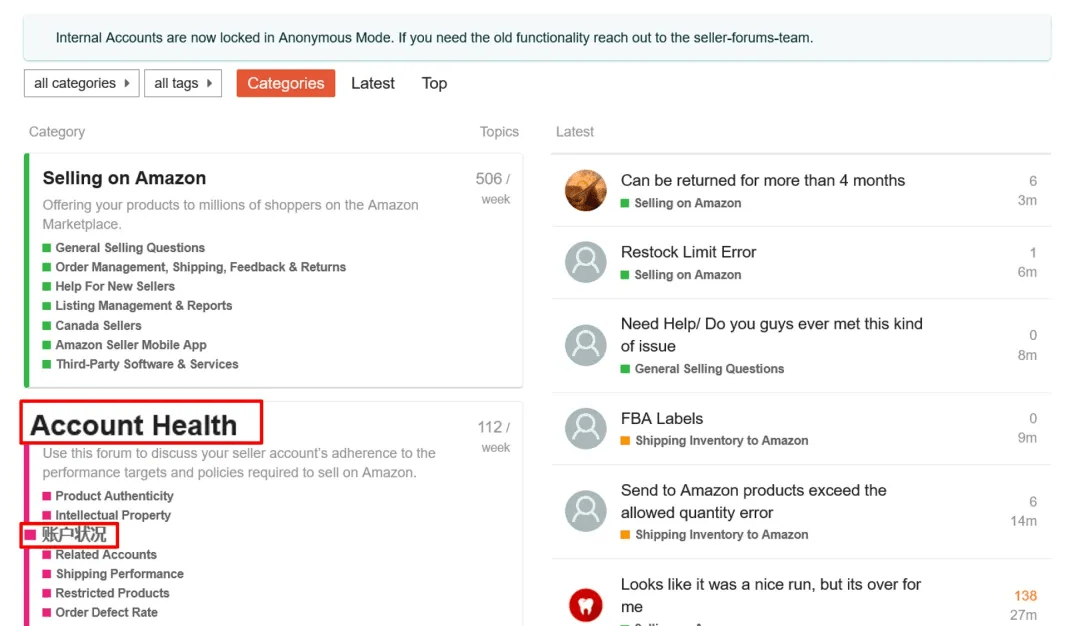The image size is (1080, 626).
Task: Open Account Health category heading
Action: coord(134,425)
